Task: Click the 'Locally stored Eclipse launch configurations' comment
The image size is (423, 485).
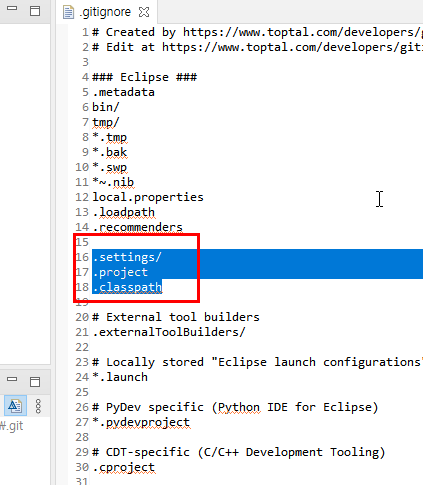Action: click(257, 362)
